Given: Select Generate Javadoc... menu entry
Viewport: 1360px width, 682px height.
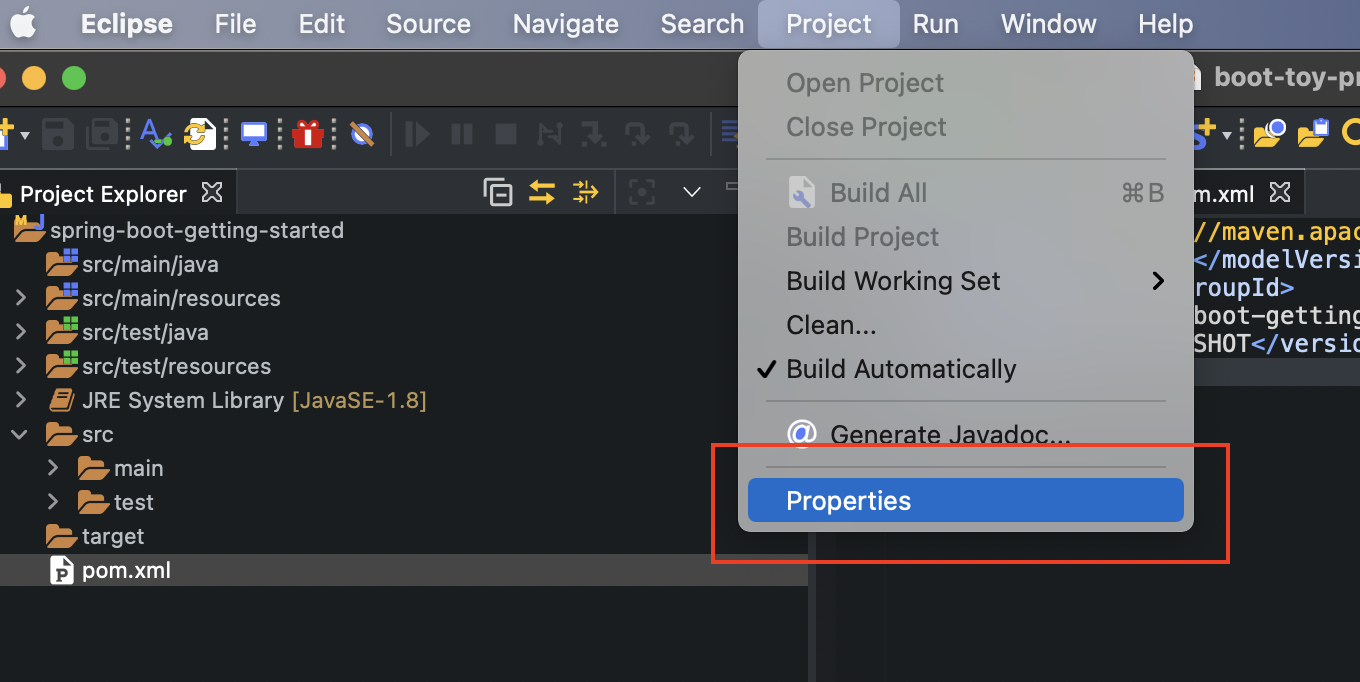Looking at the screenshot, I should click(x=949, y=435).
